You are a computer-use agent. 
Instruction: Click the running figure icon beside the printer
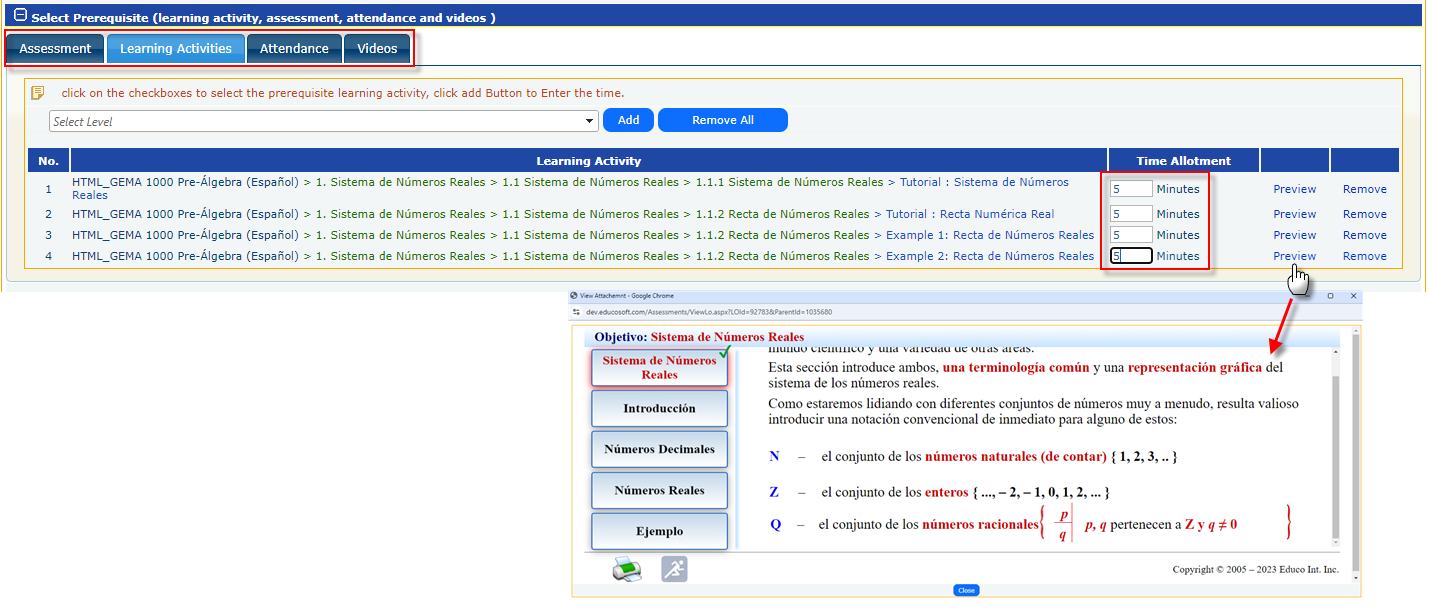tap(674, 569)
